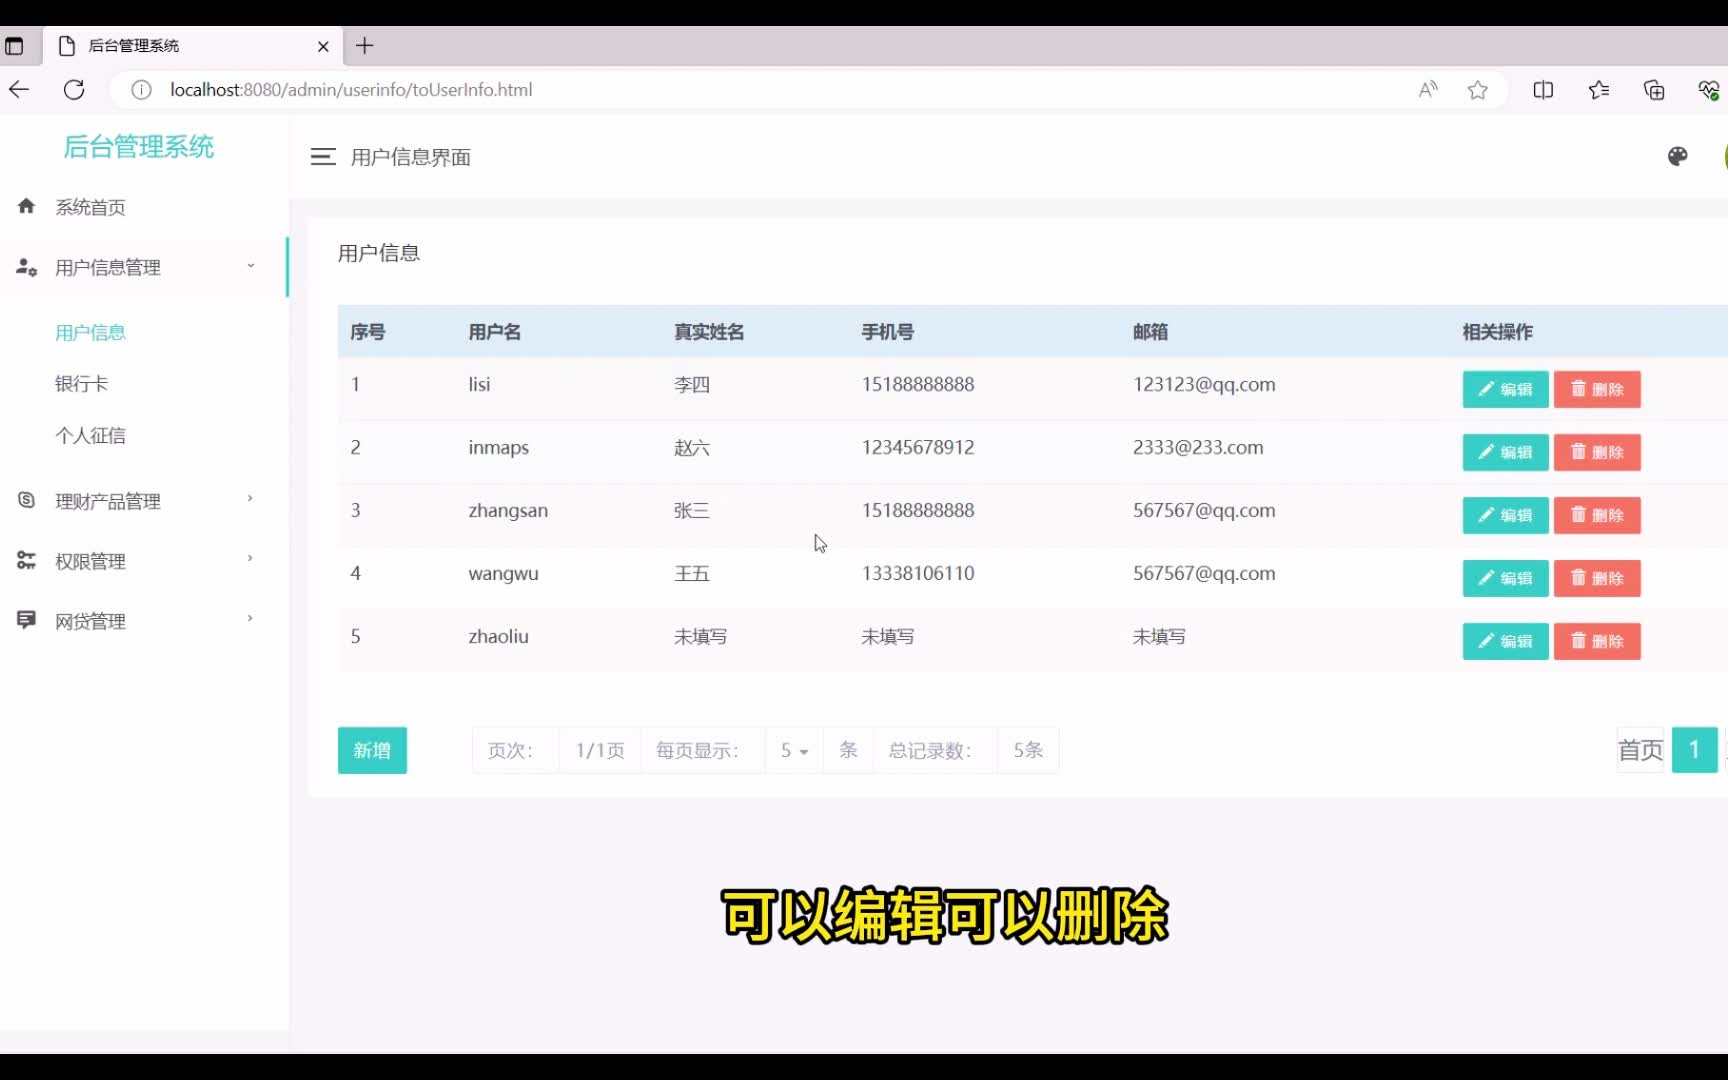The image size is (1728, 1080).
Task: Edit user lisi
Action: pyautogui.click(x=1505, y=389)
